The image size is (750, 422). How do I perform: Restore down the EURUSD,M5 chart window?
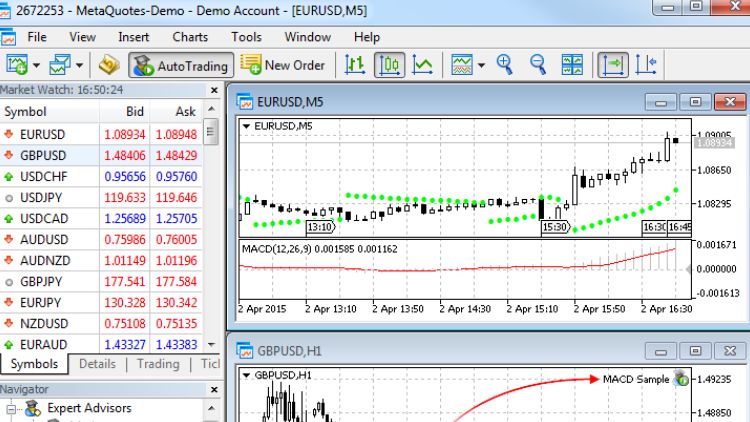point(695,102)
